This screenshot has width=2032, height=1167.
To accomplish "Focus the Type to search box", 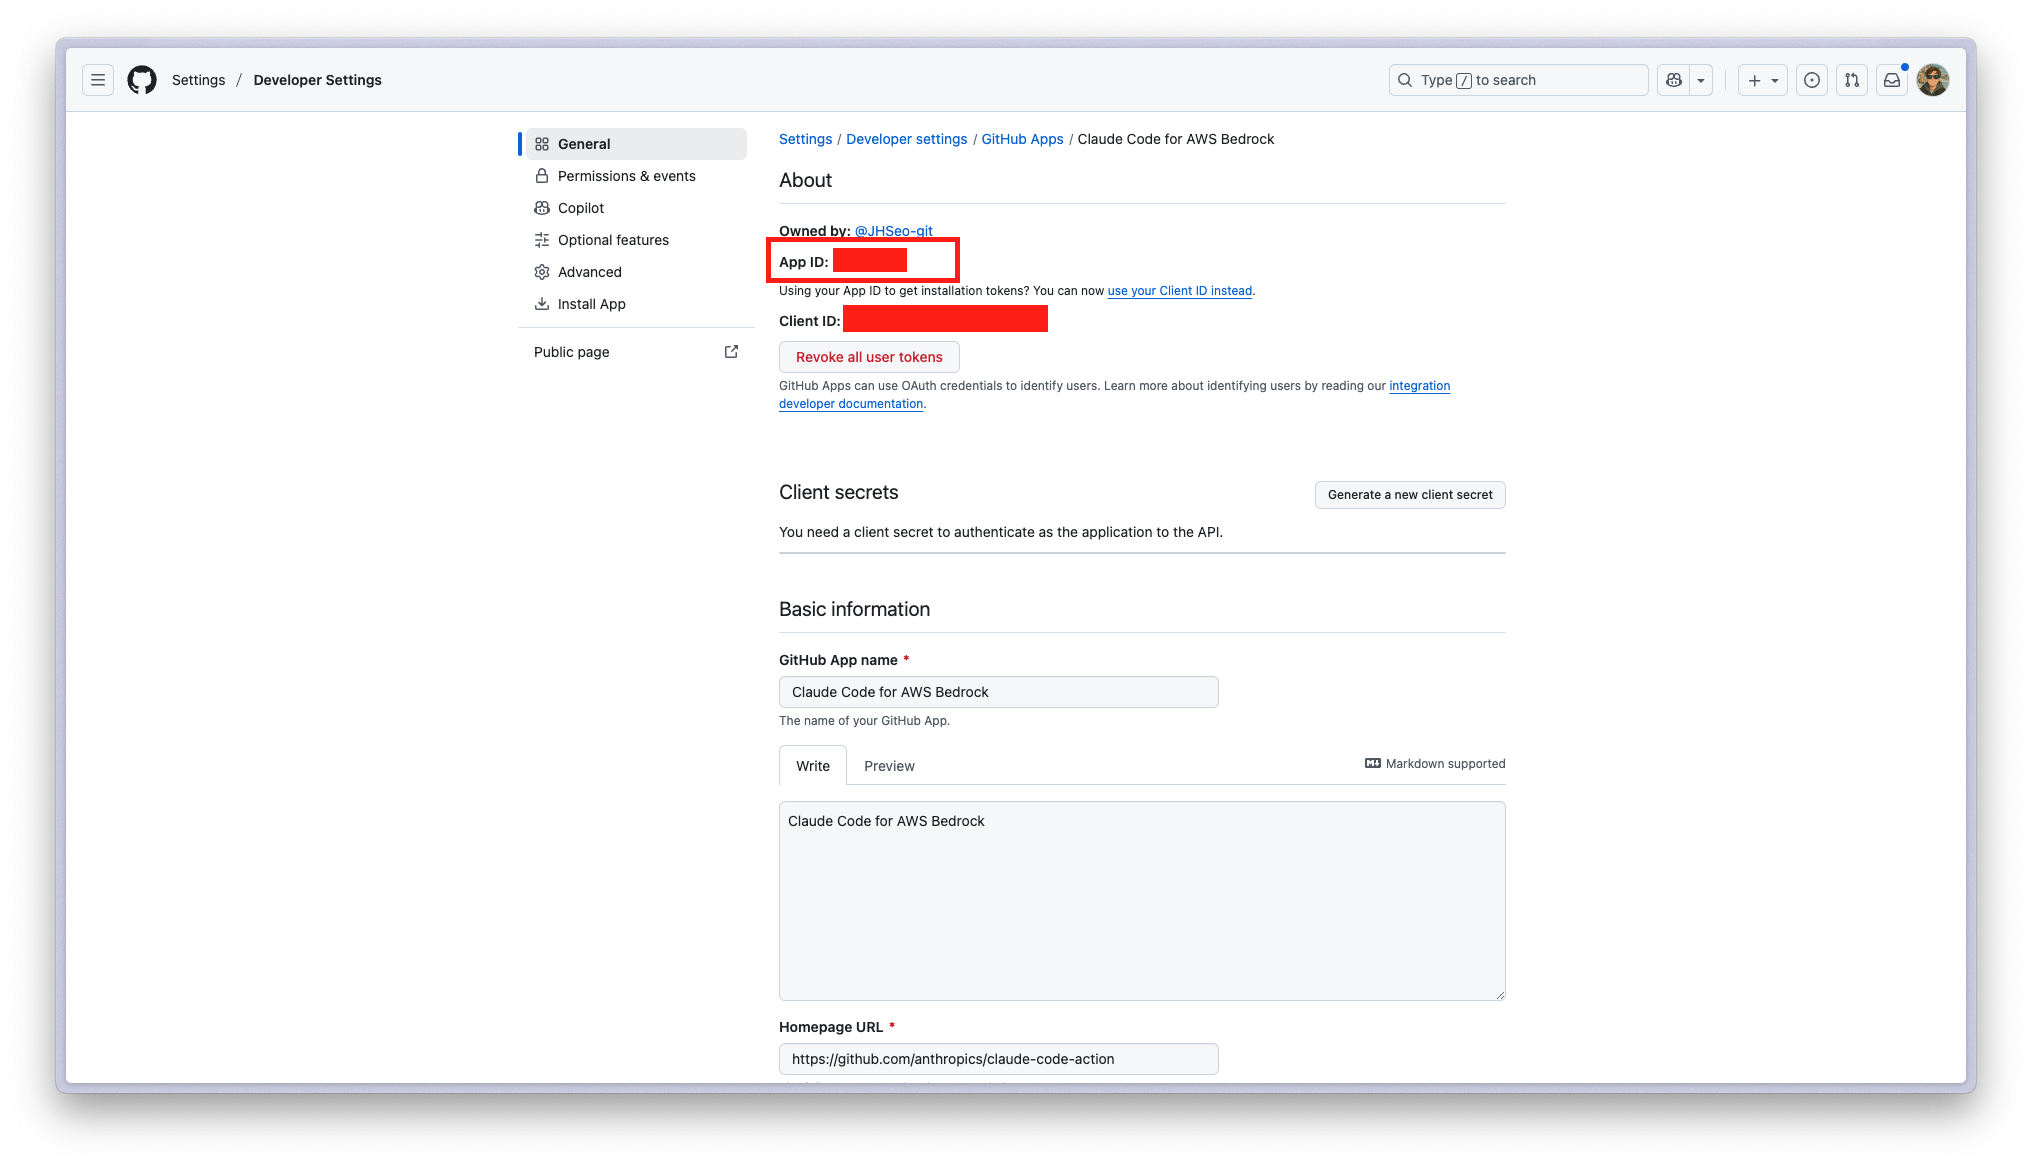I will point(1518,80).
